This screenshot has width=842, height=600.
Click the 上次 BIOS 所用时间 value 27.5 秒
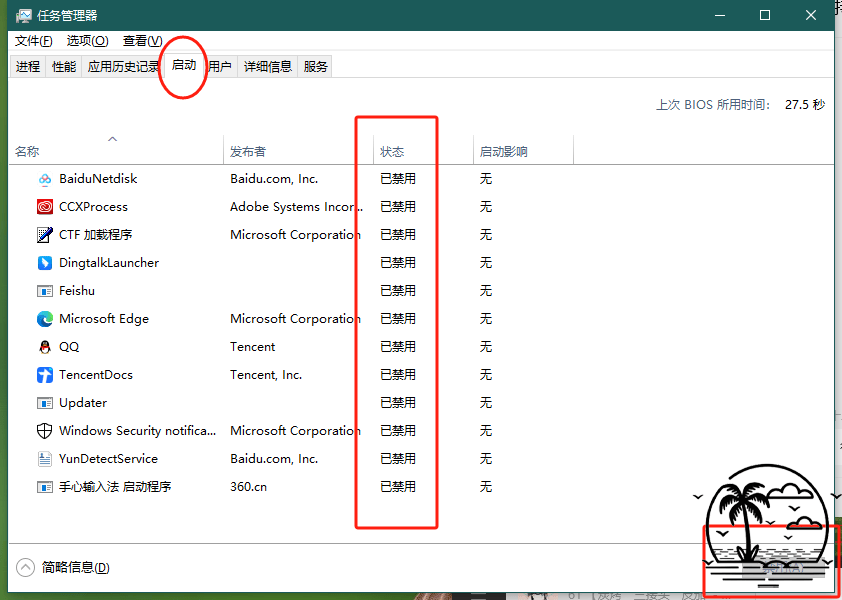[x=804, y=105]
